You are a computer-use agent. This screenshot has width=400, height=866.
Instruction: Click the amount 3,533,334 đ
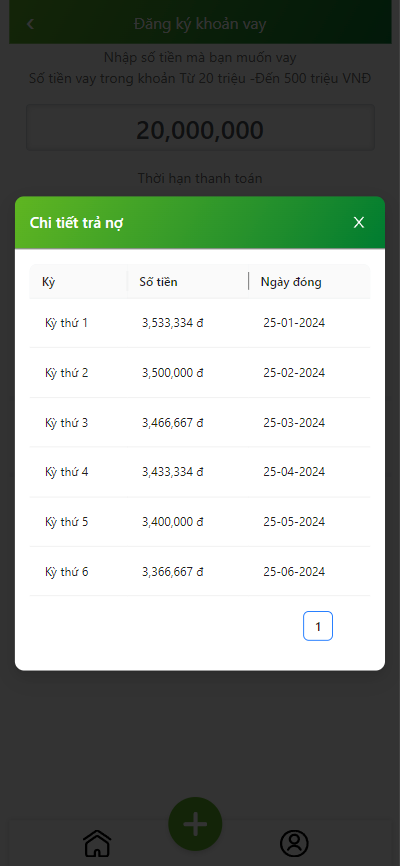click(x=173, y=323)
